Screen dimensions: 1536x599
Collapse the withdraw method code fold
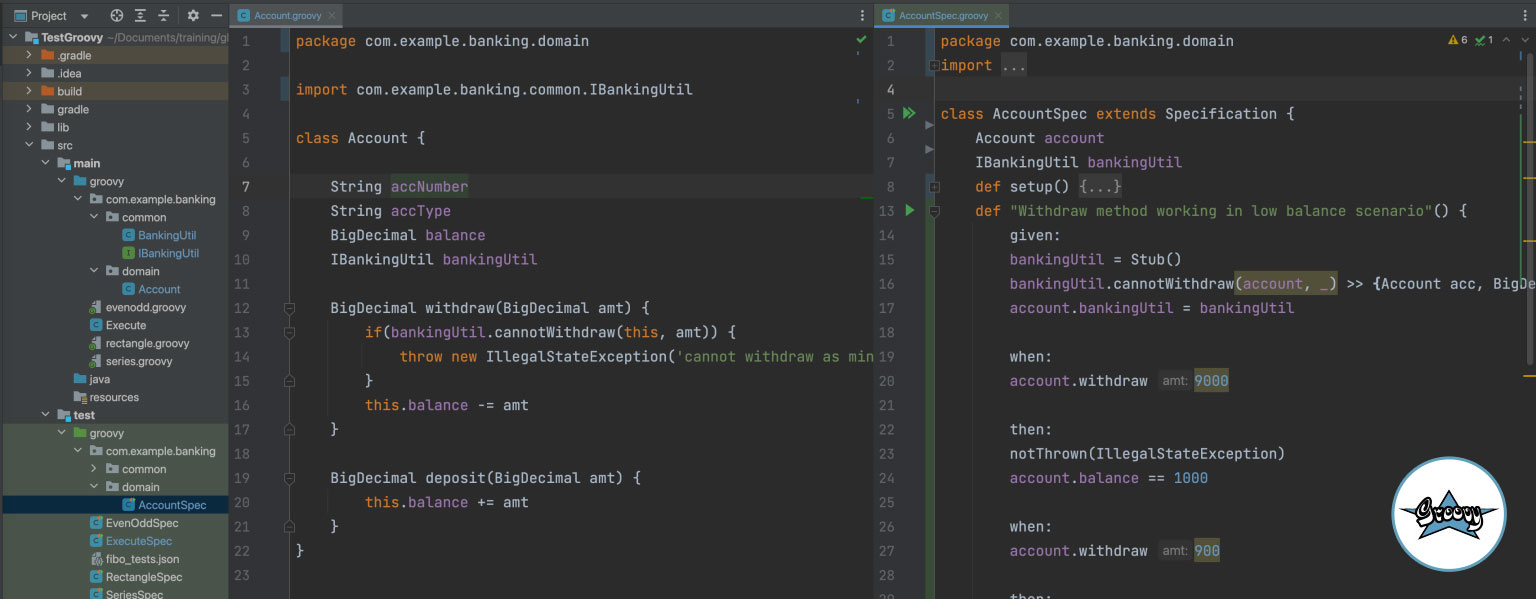(290, 307)
